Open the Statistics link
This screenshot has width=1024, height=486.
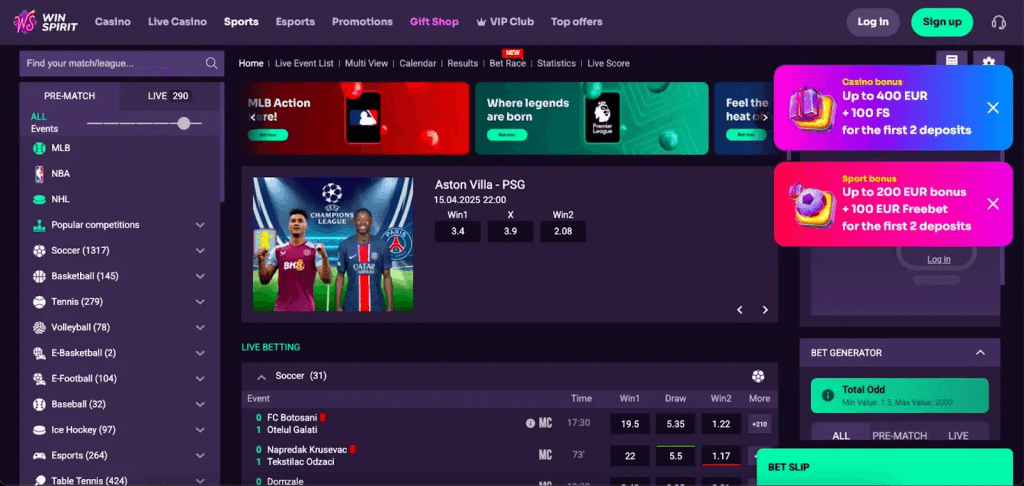pyautogui.click(x=556, y=63)
